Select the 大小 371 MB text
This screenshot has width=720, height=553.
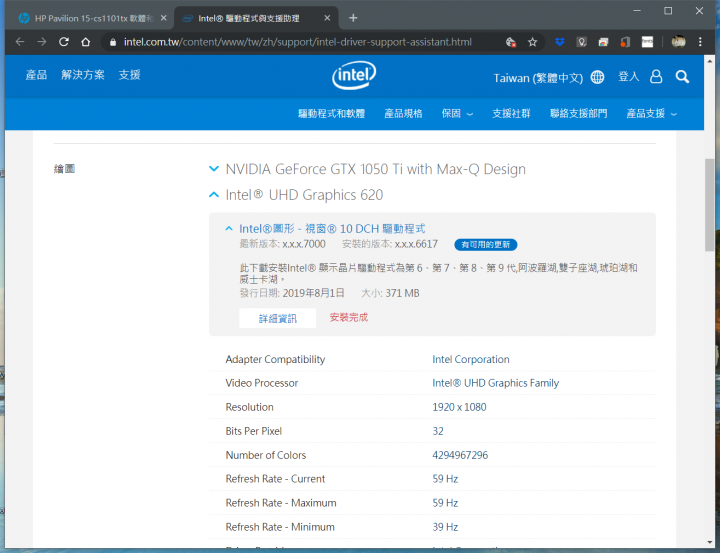[390, 293]
